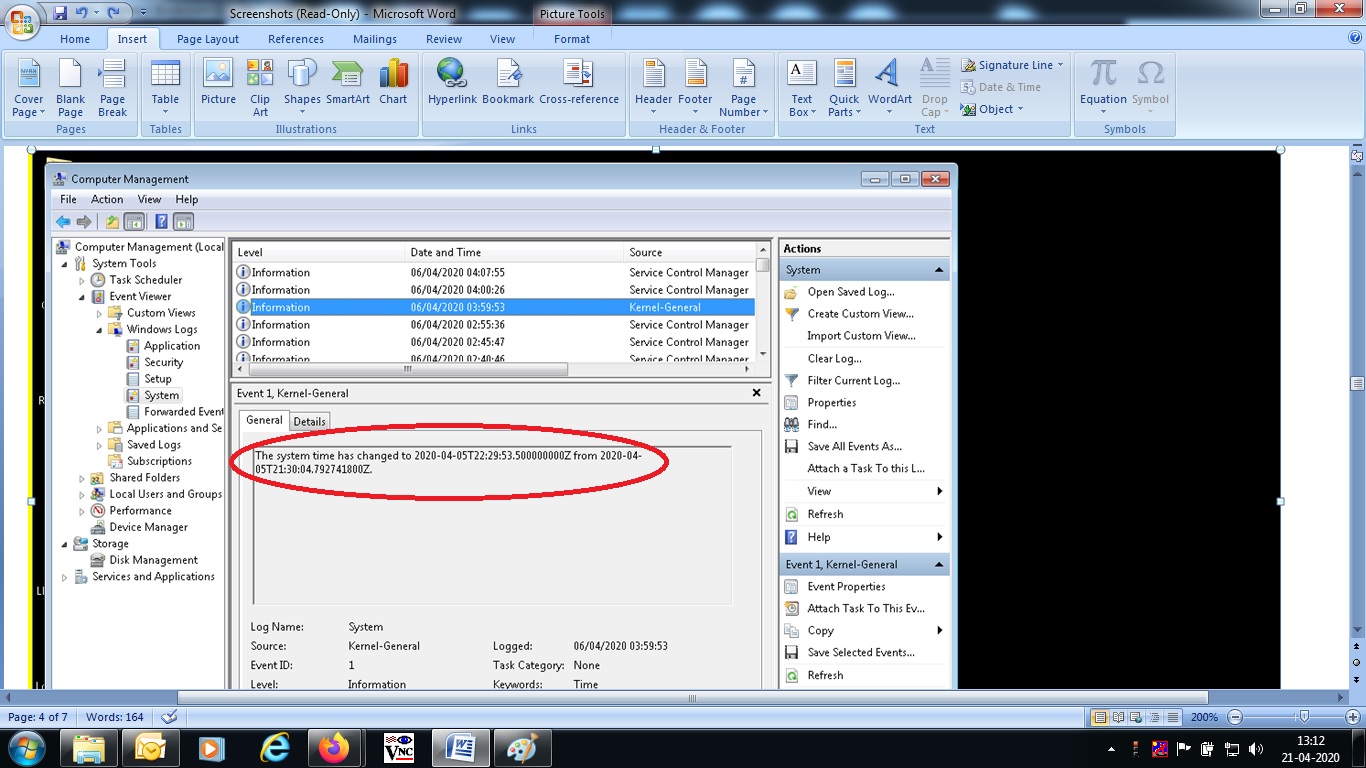1366x768 pixels.
Task: Click Words: 164 counter
Action: point(115,717)
